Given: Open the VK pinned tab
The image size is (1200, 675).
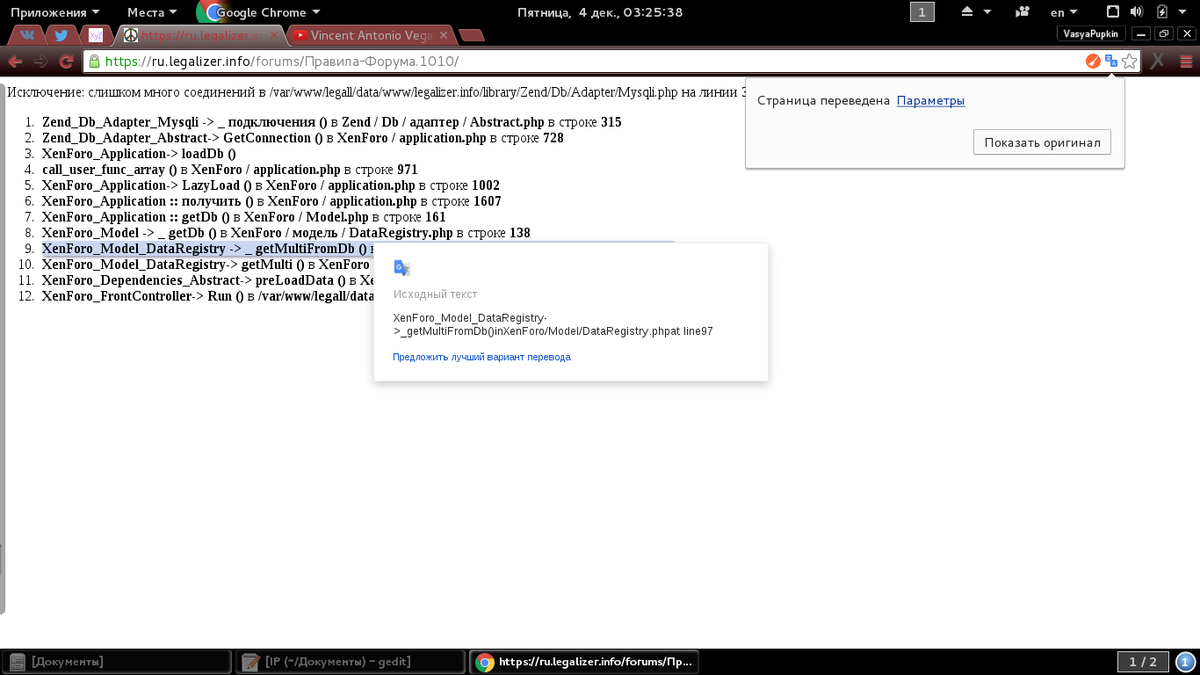Looking at the screenshot, I should pos(28,36).
